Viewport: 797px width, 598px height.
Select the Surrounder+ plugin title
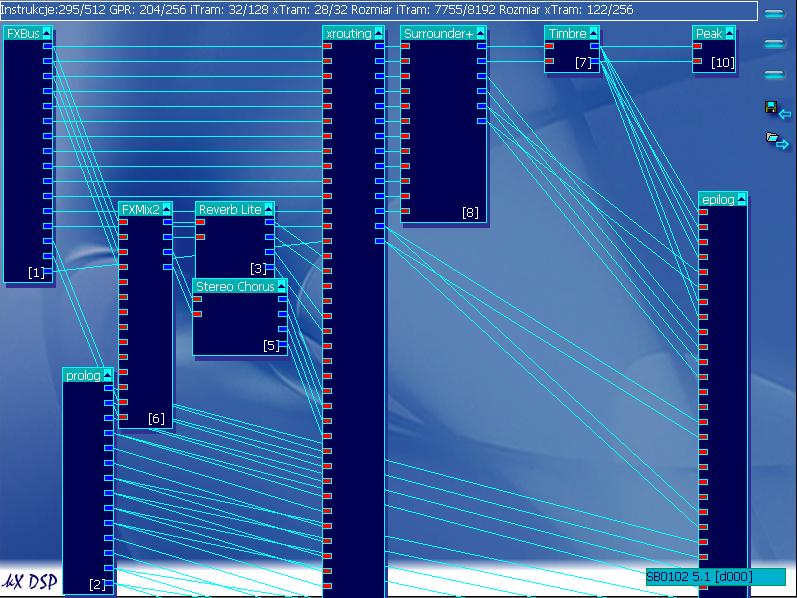click(438, 34)
